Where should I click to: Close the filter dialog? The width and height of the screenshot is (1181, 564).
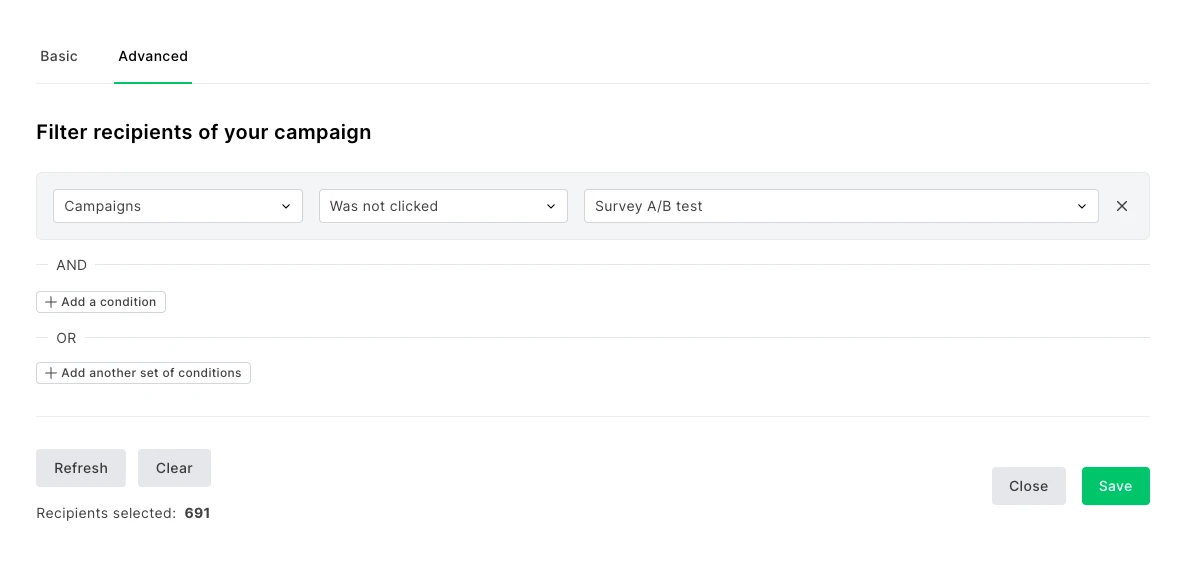(1028, 486)
